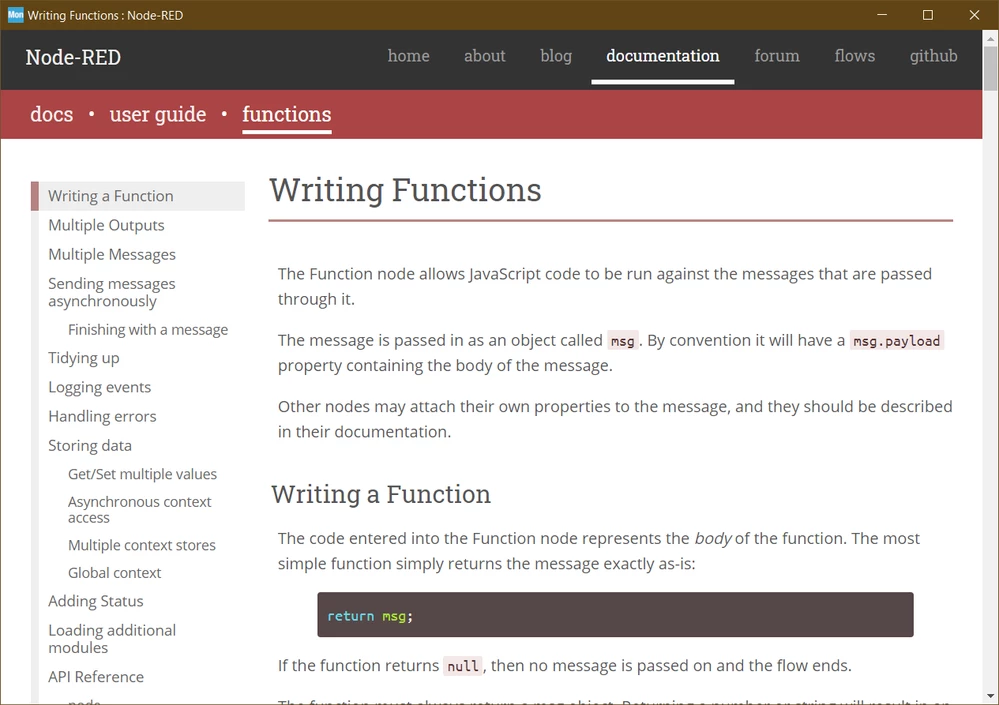Open the home navigation tab

[408, 56]
